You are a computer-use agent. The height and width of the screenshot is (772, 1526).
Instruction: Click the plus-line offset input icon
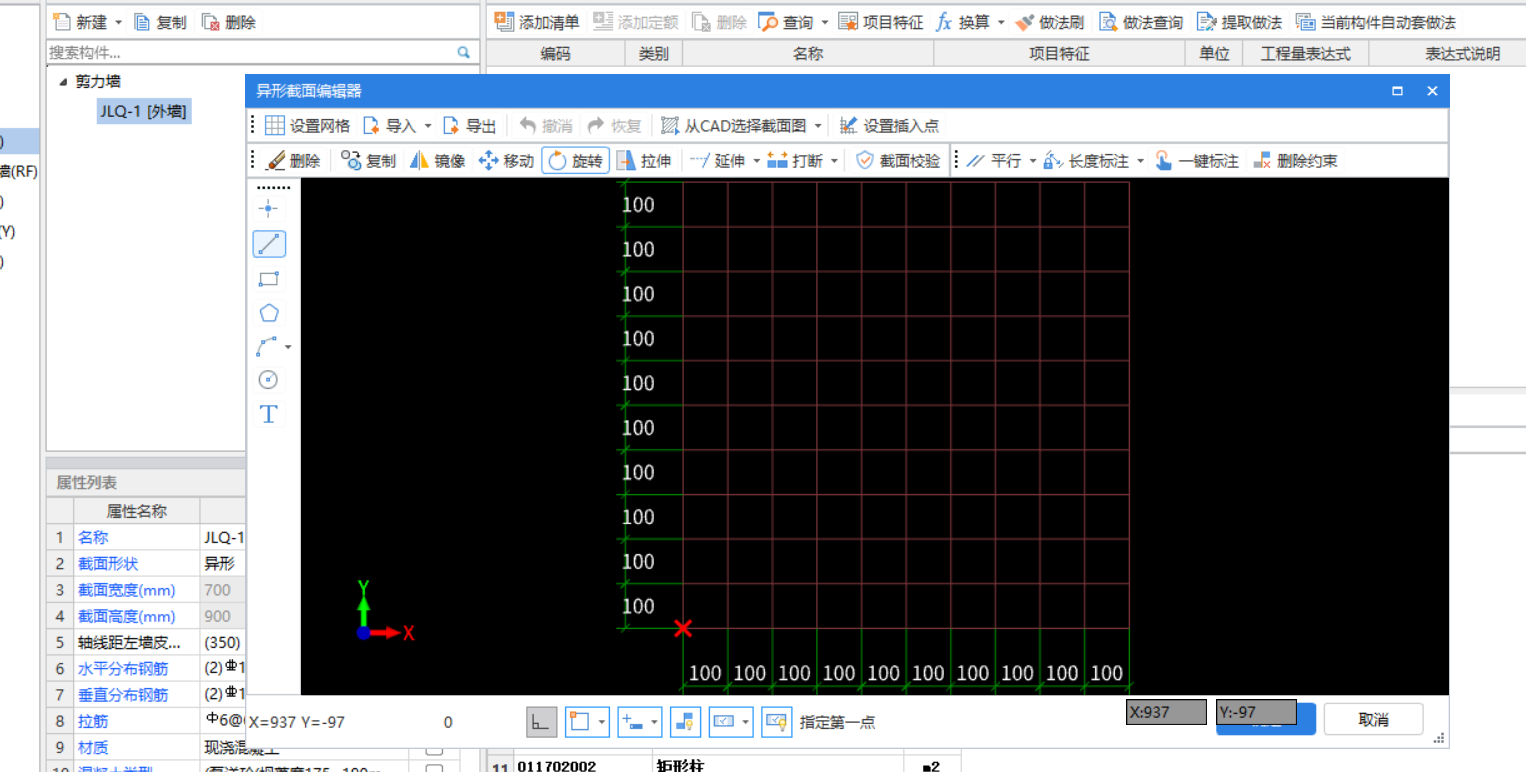632,721
